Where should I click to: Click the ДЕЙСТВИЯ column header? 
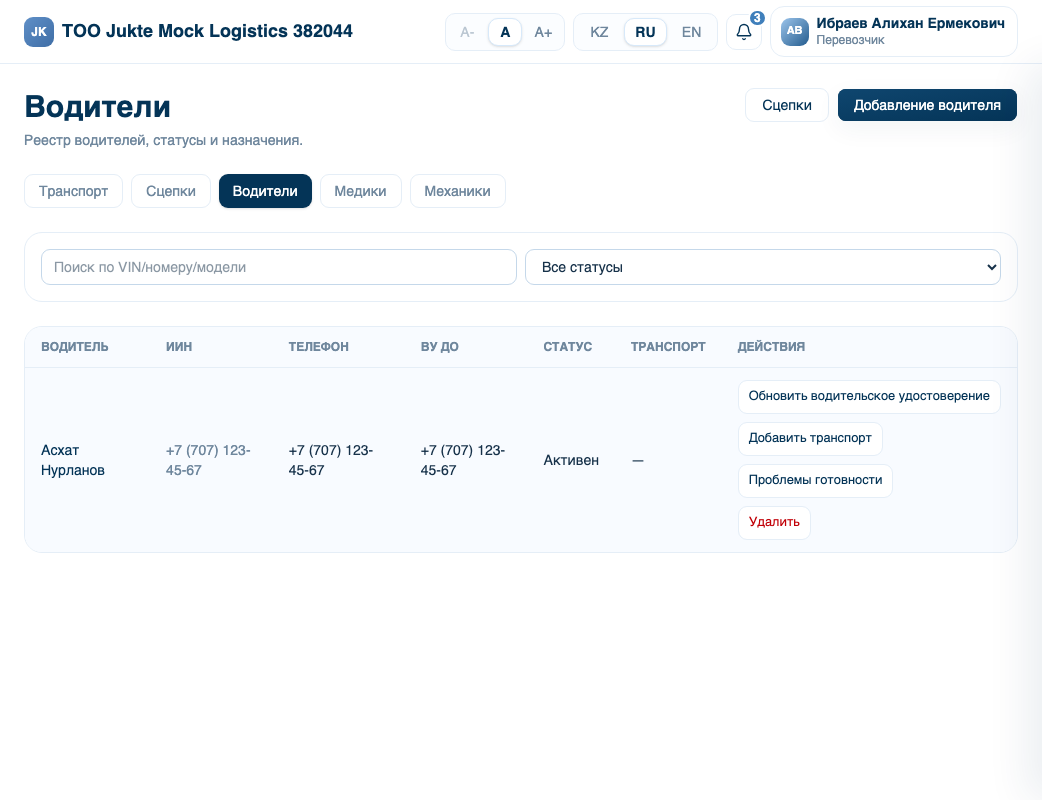771,347
